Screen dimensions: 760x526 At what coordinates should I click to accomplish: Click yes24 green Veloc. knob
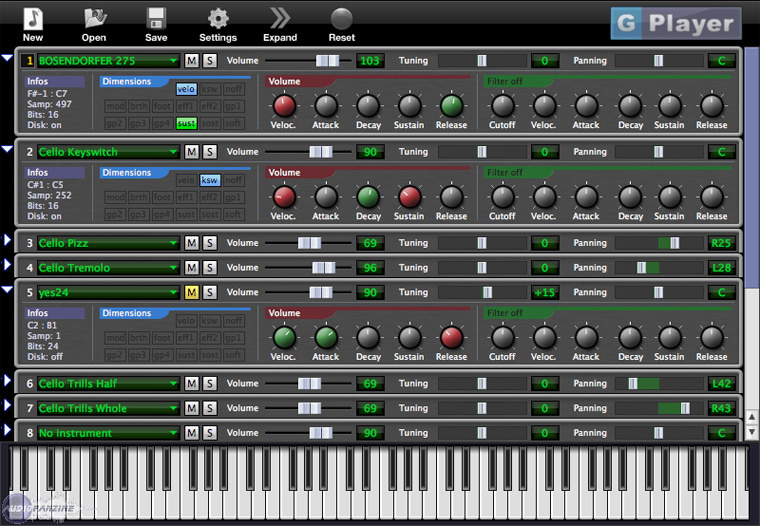[x=284, y=337]
